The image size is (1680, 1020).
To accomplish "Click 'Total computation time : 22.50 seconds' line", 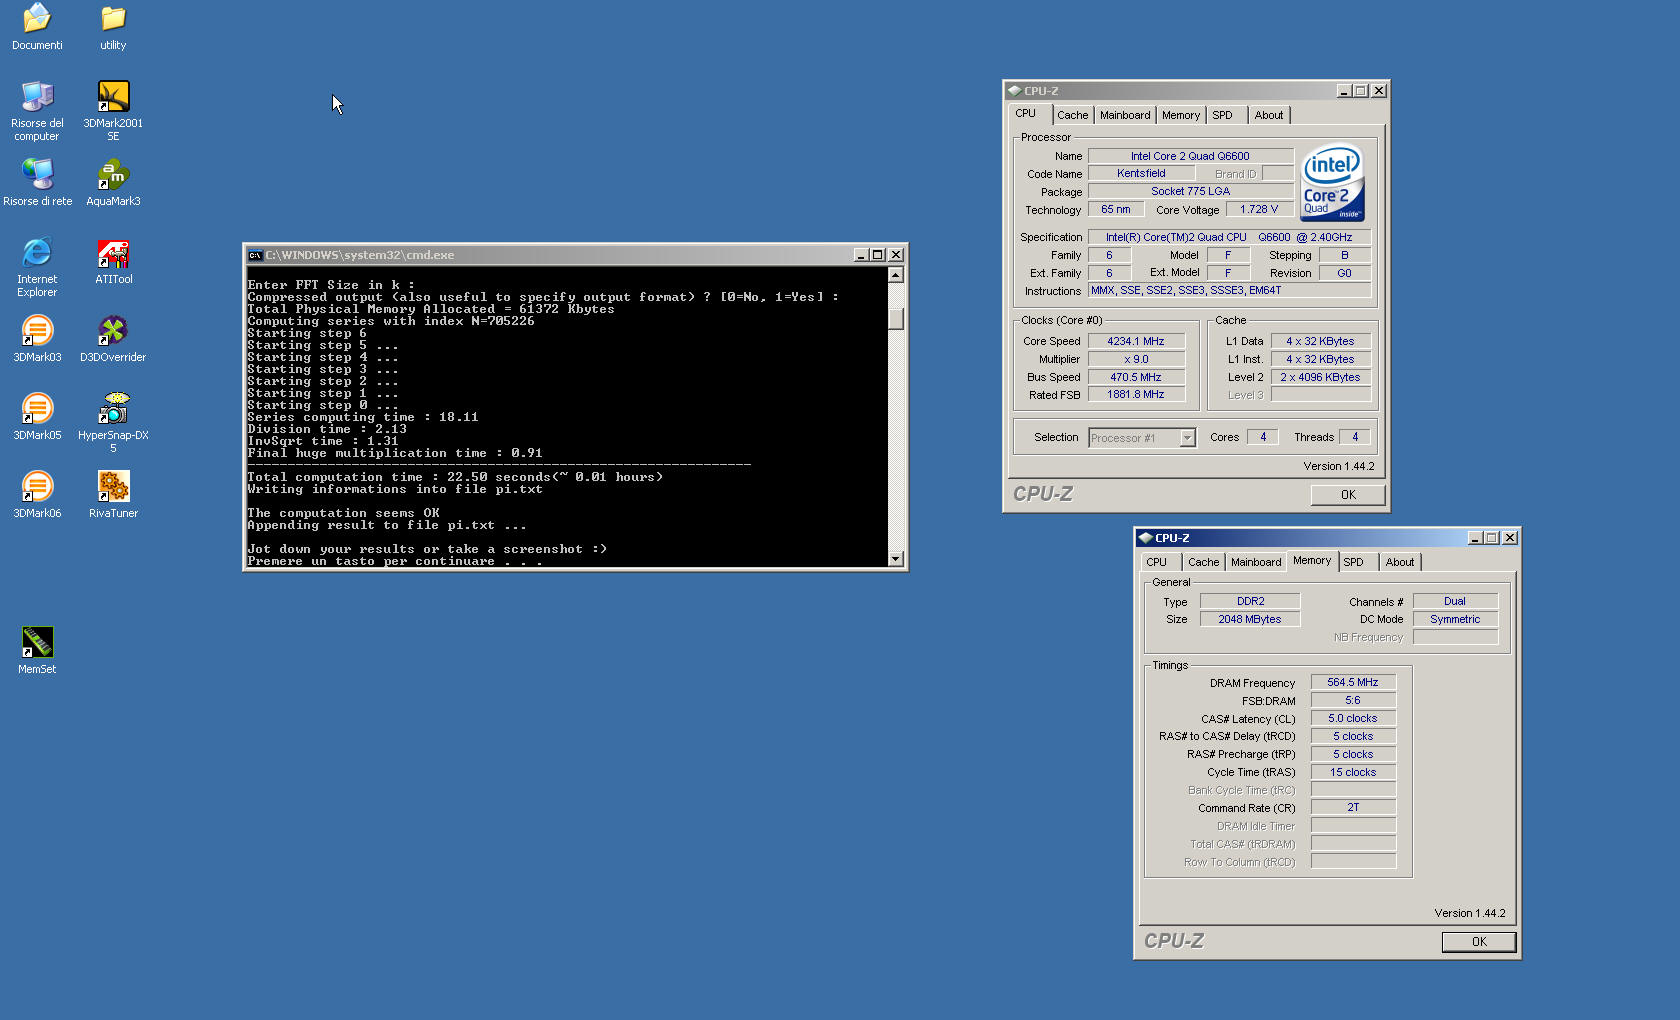I will click(455, 477).
